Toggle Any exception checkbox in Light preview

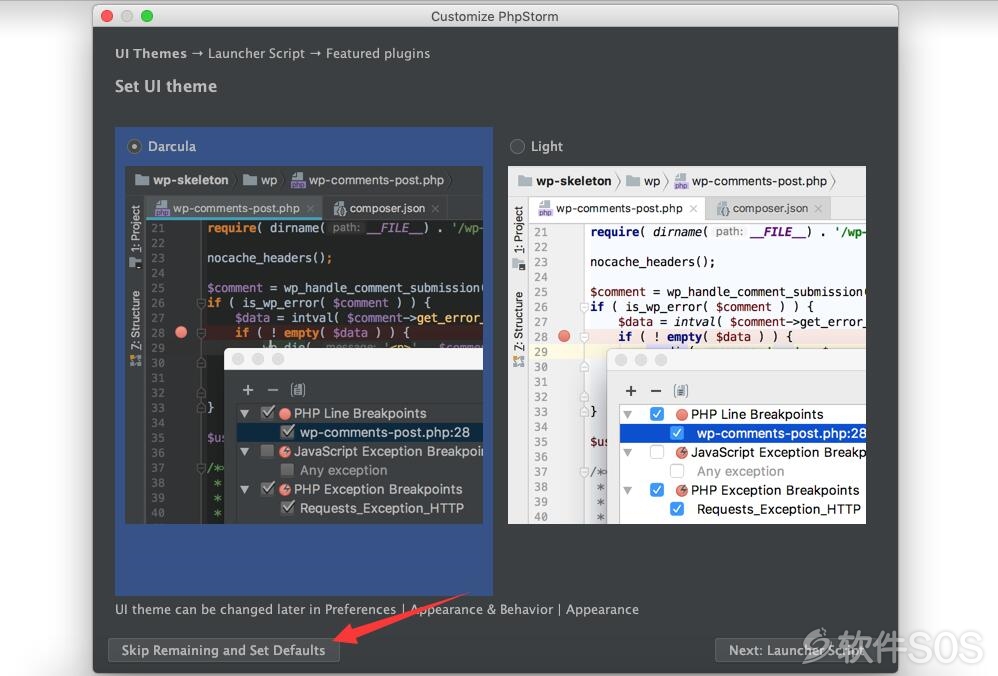pyautogui.click(x=677, y=471)
